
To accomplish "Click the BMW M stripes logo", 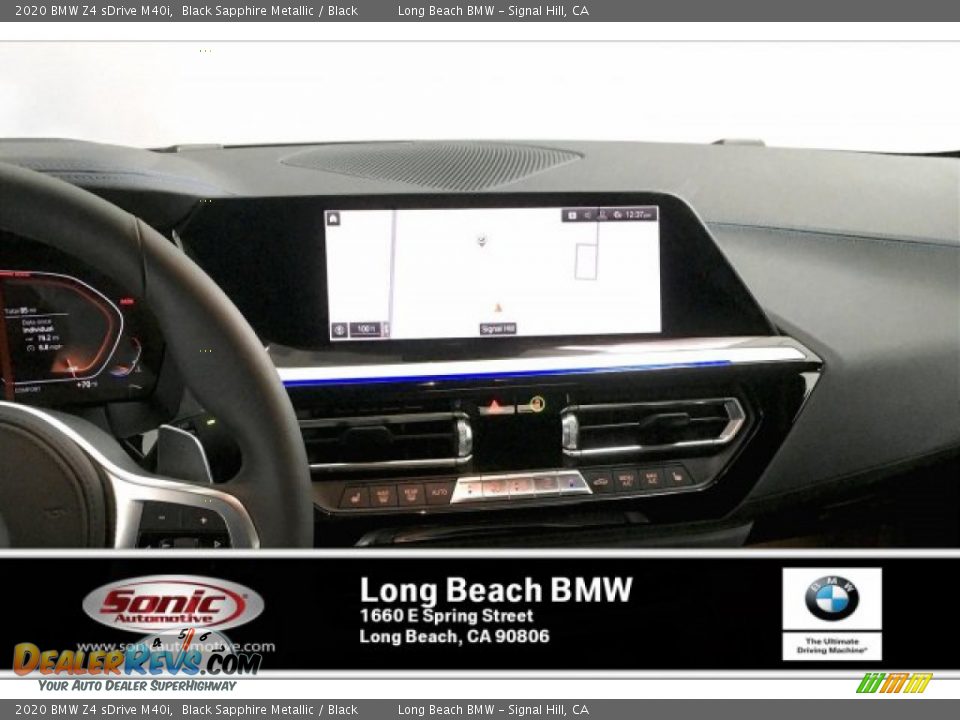I will point(894,683).
